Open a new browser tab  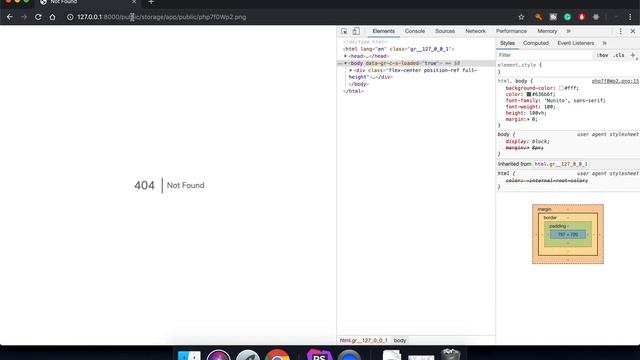click(x=151, y=2)
